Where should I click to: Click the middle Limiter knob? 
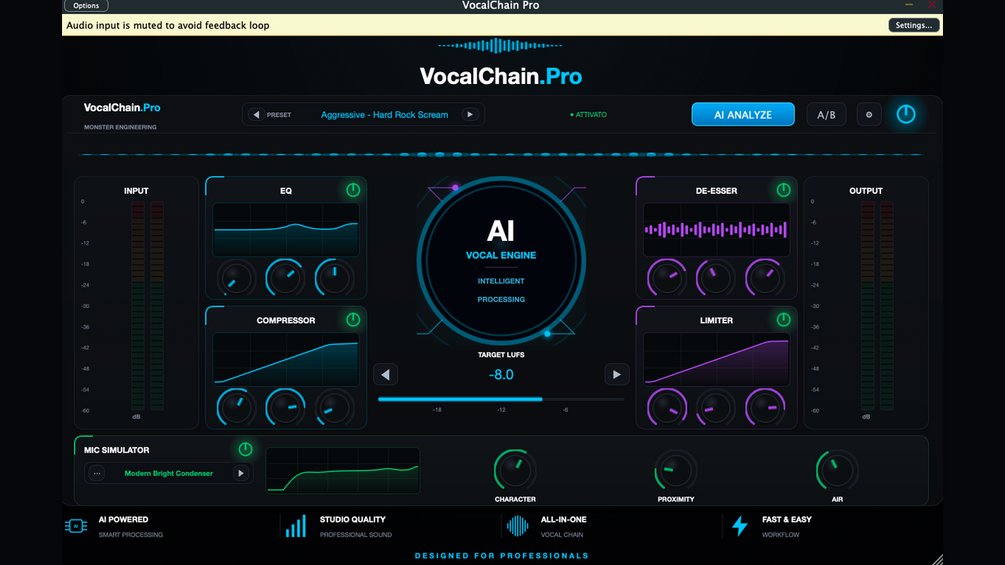coord(715,407)
